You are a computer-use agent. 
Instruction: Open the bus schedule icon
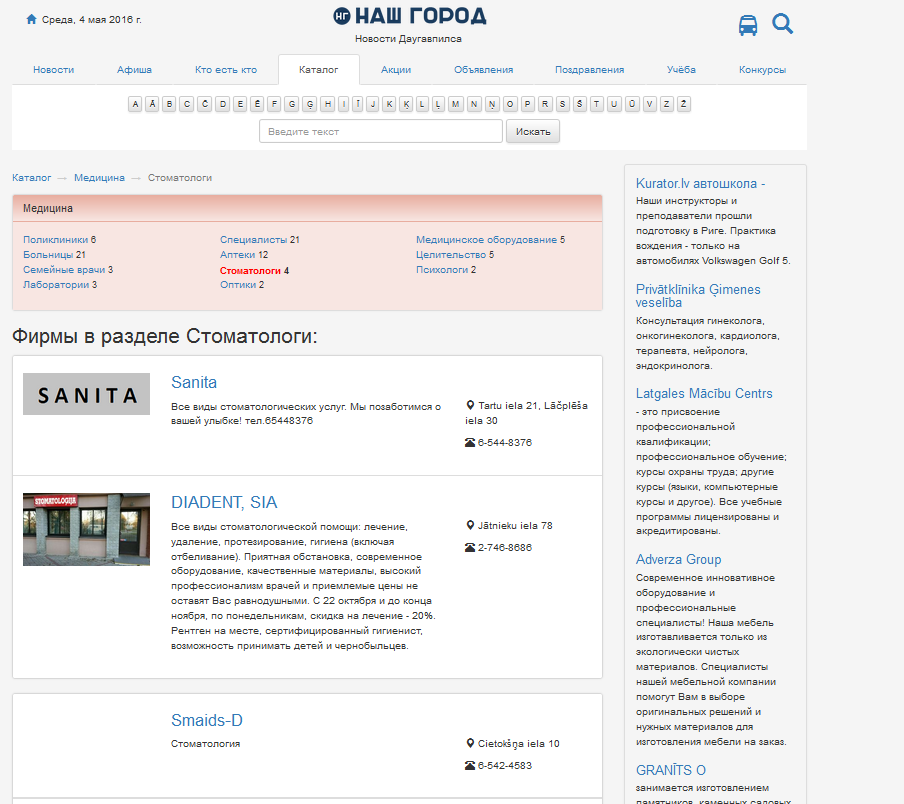point(748,25)
